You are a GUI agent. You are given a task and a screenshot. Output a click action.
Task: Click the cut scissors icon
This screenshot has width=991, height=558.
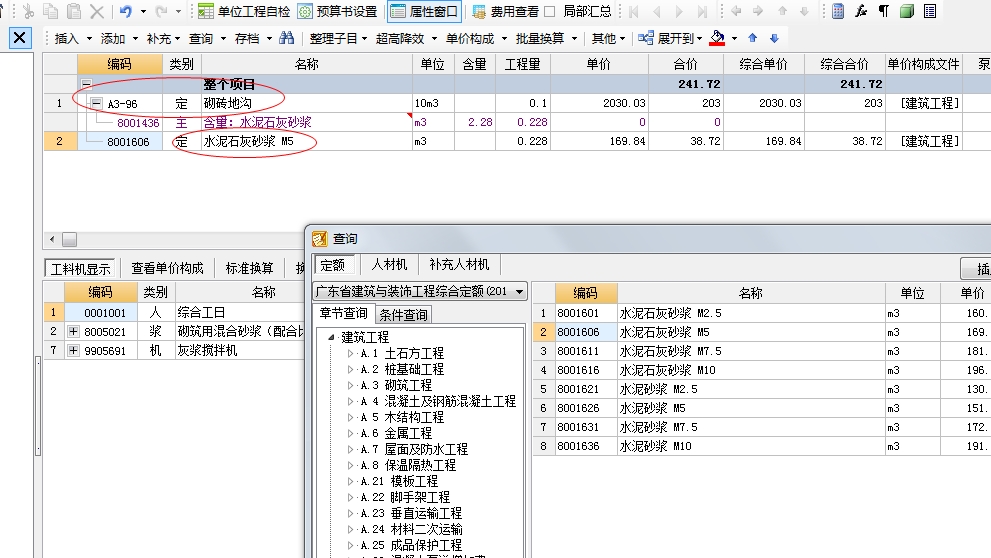pos(28,11)
